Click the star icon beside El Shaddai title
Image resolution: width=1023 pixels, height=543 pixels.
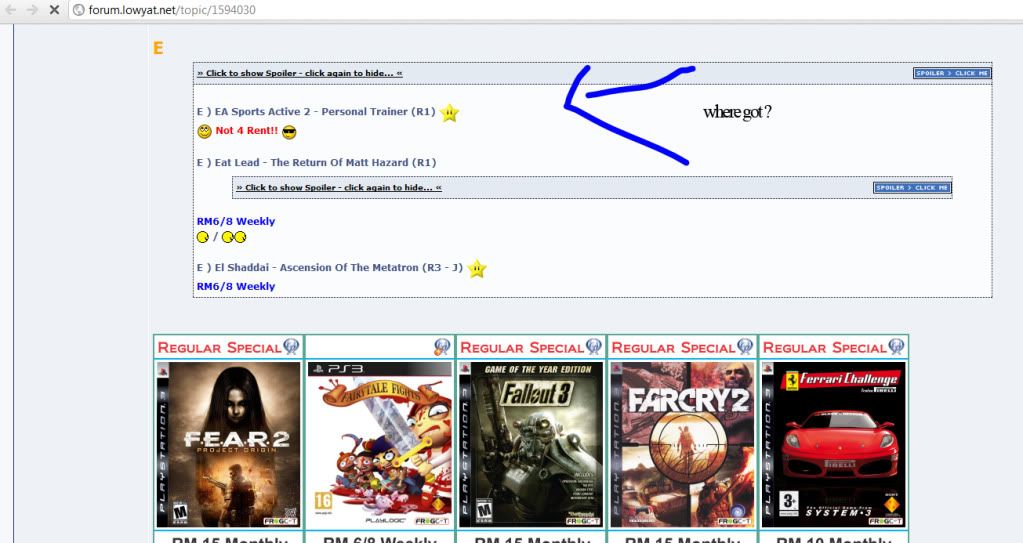tap(477, 268)
